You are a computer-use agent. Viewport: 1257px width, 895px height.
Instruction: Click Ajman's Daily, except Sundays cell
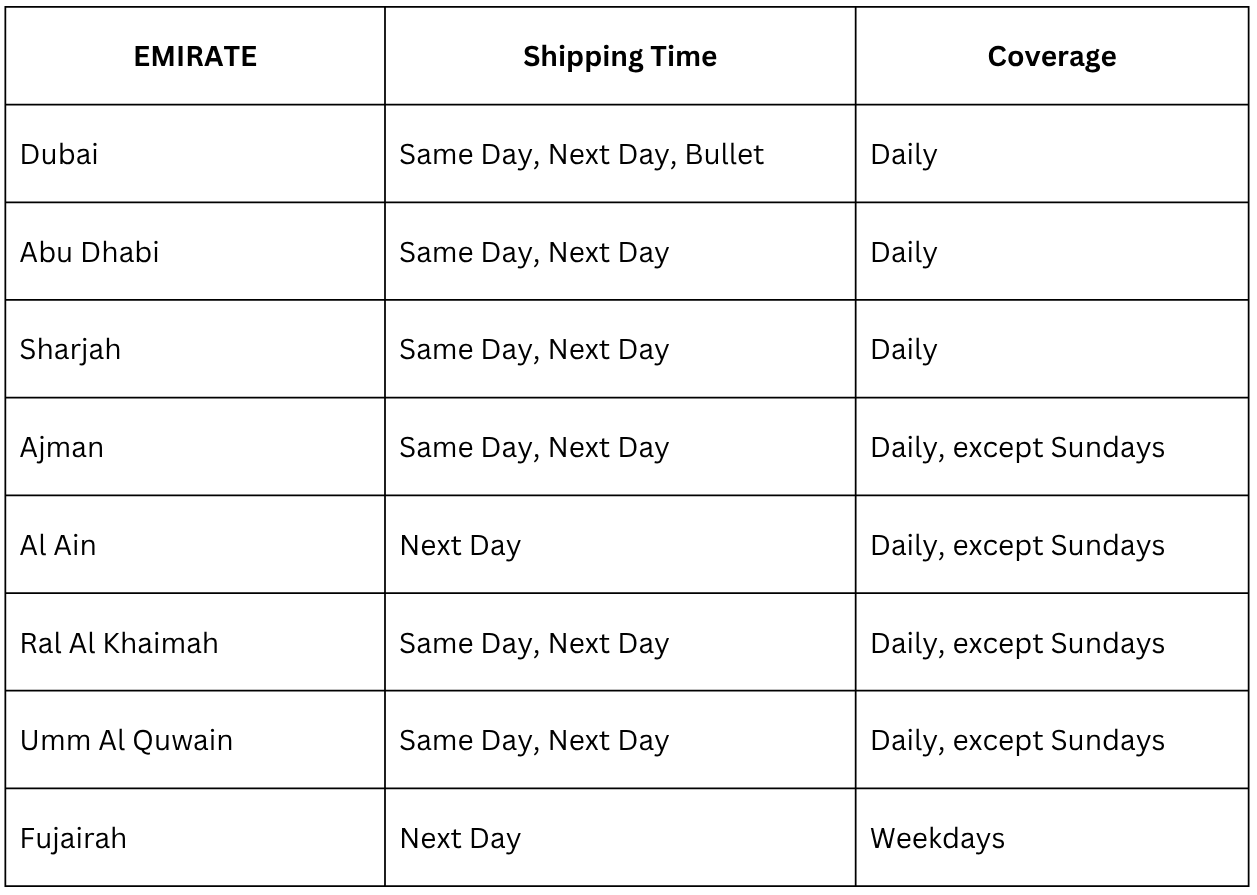1017,447
